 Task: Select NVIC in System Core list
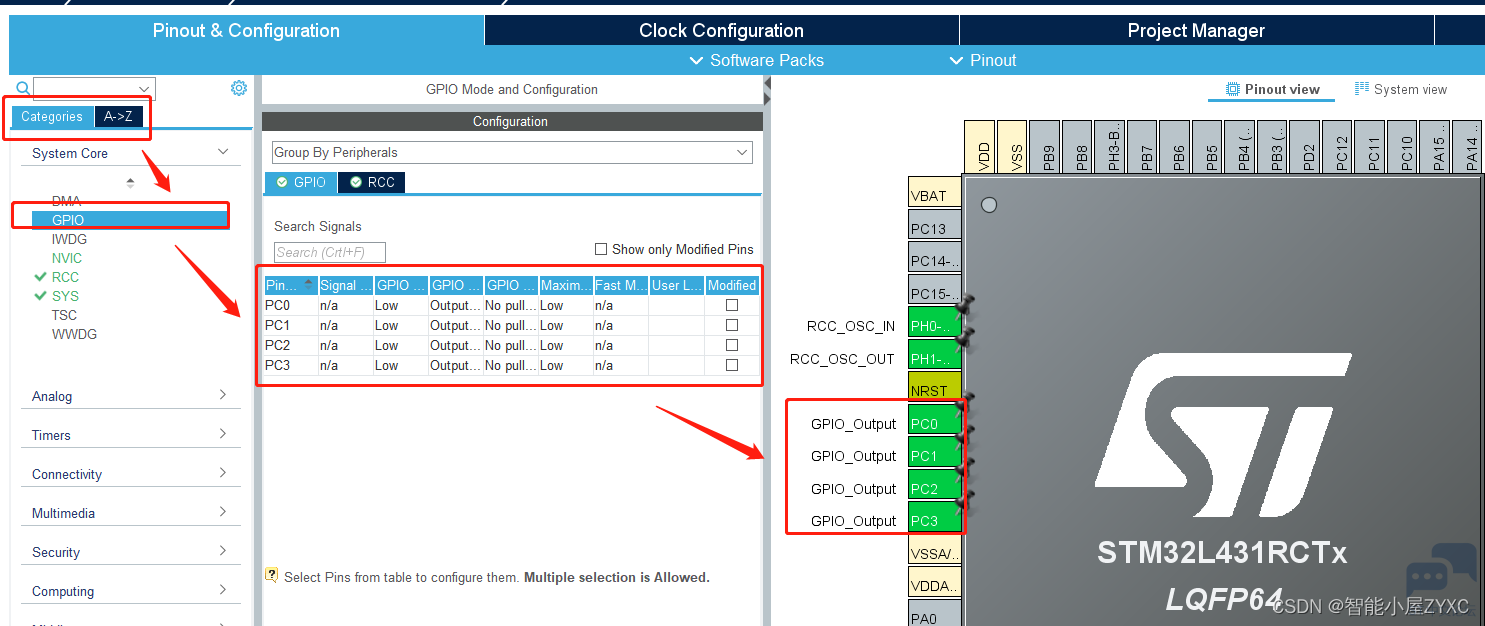pyautogui.click(x=67, y=258)
